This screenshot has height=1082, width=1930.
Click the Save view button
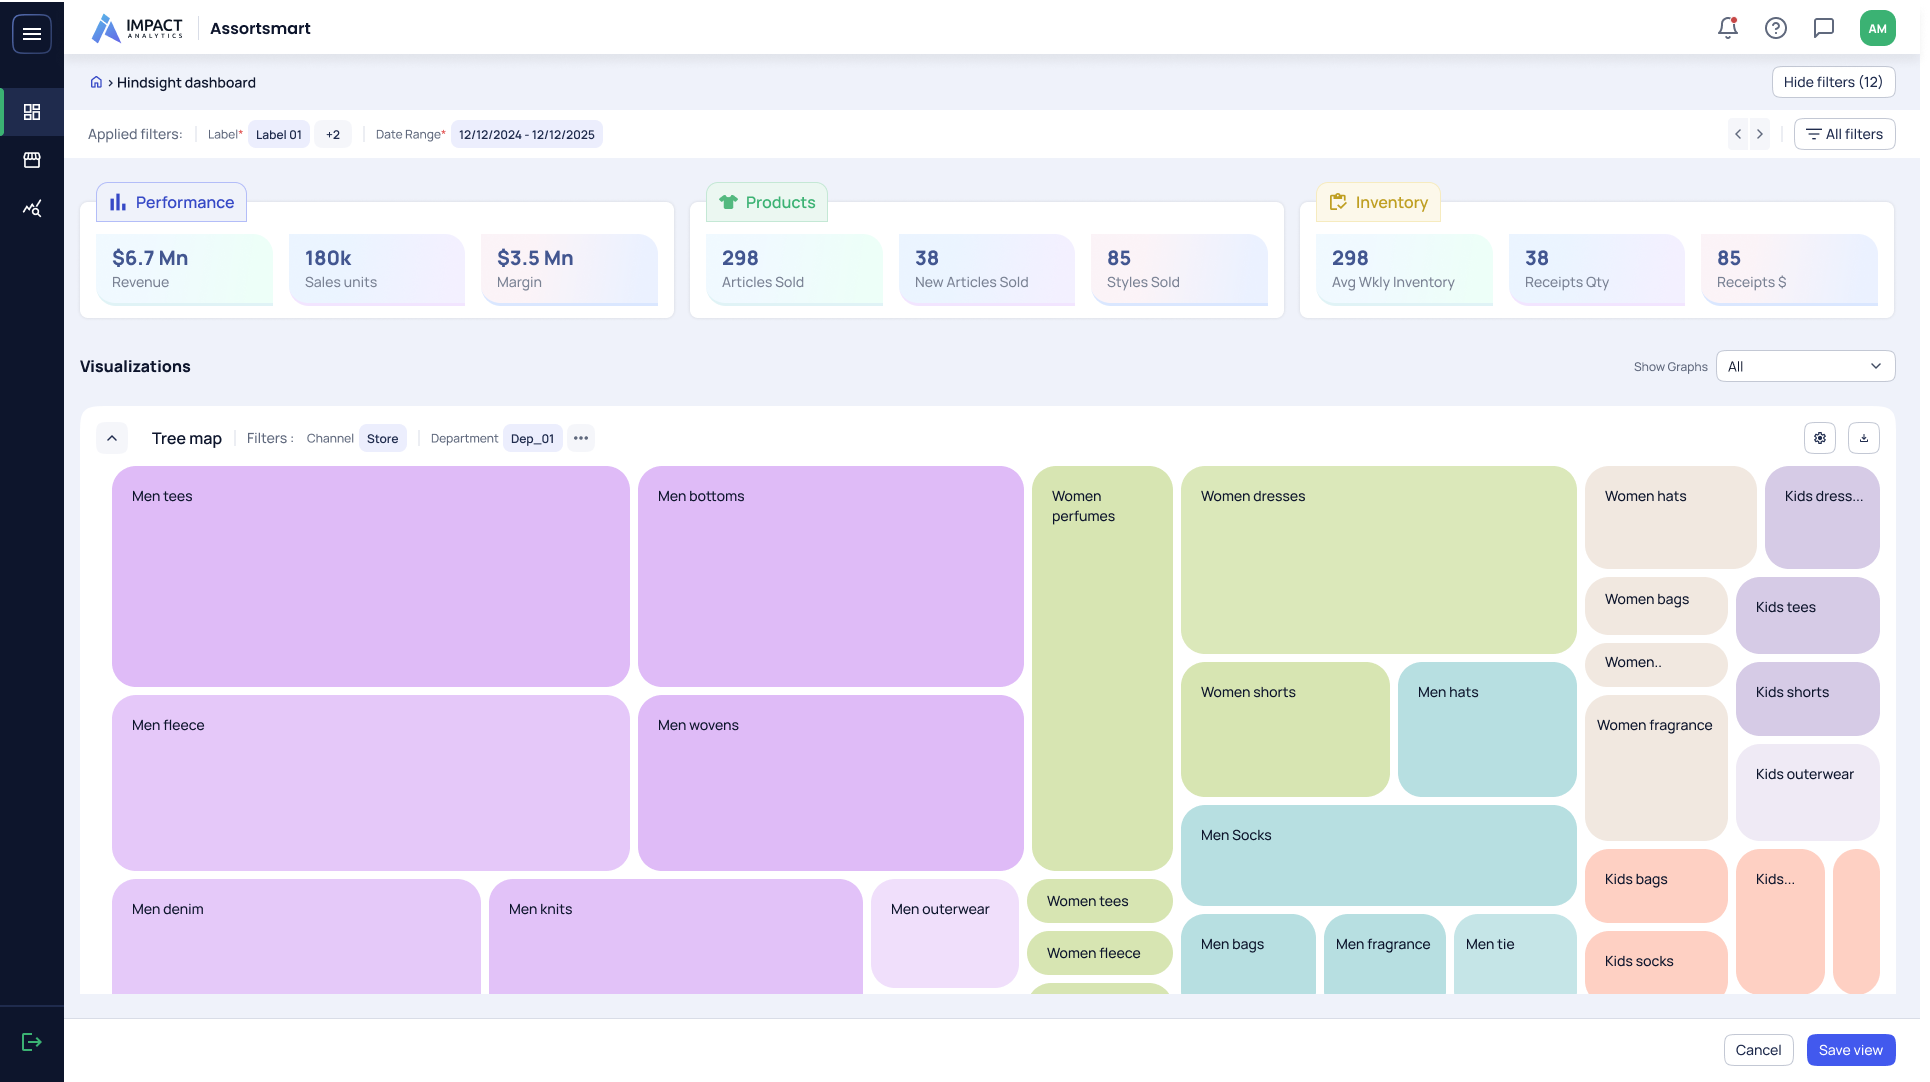(1850, 1050)
